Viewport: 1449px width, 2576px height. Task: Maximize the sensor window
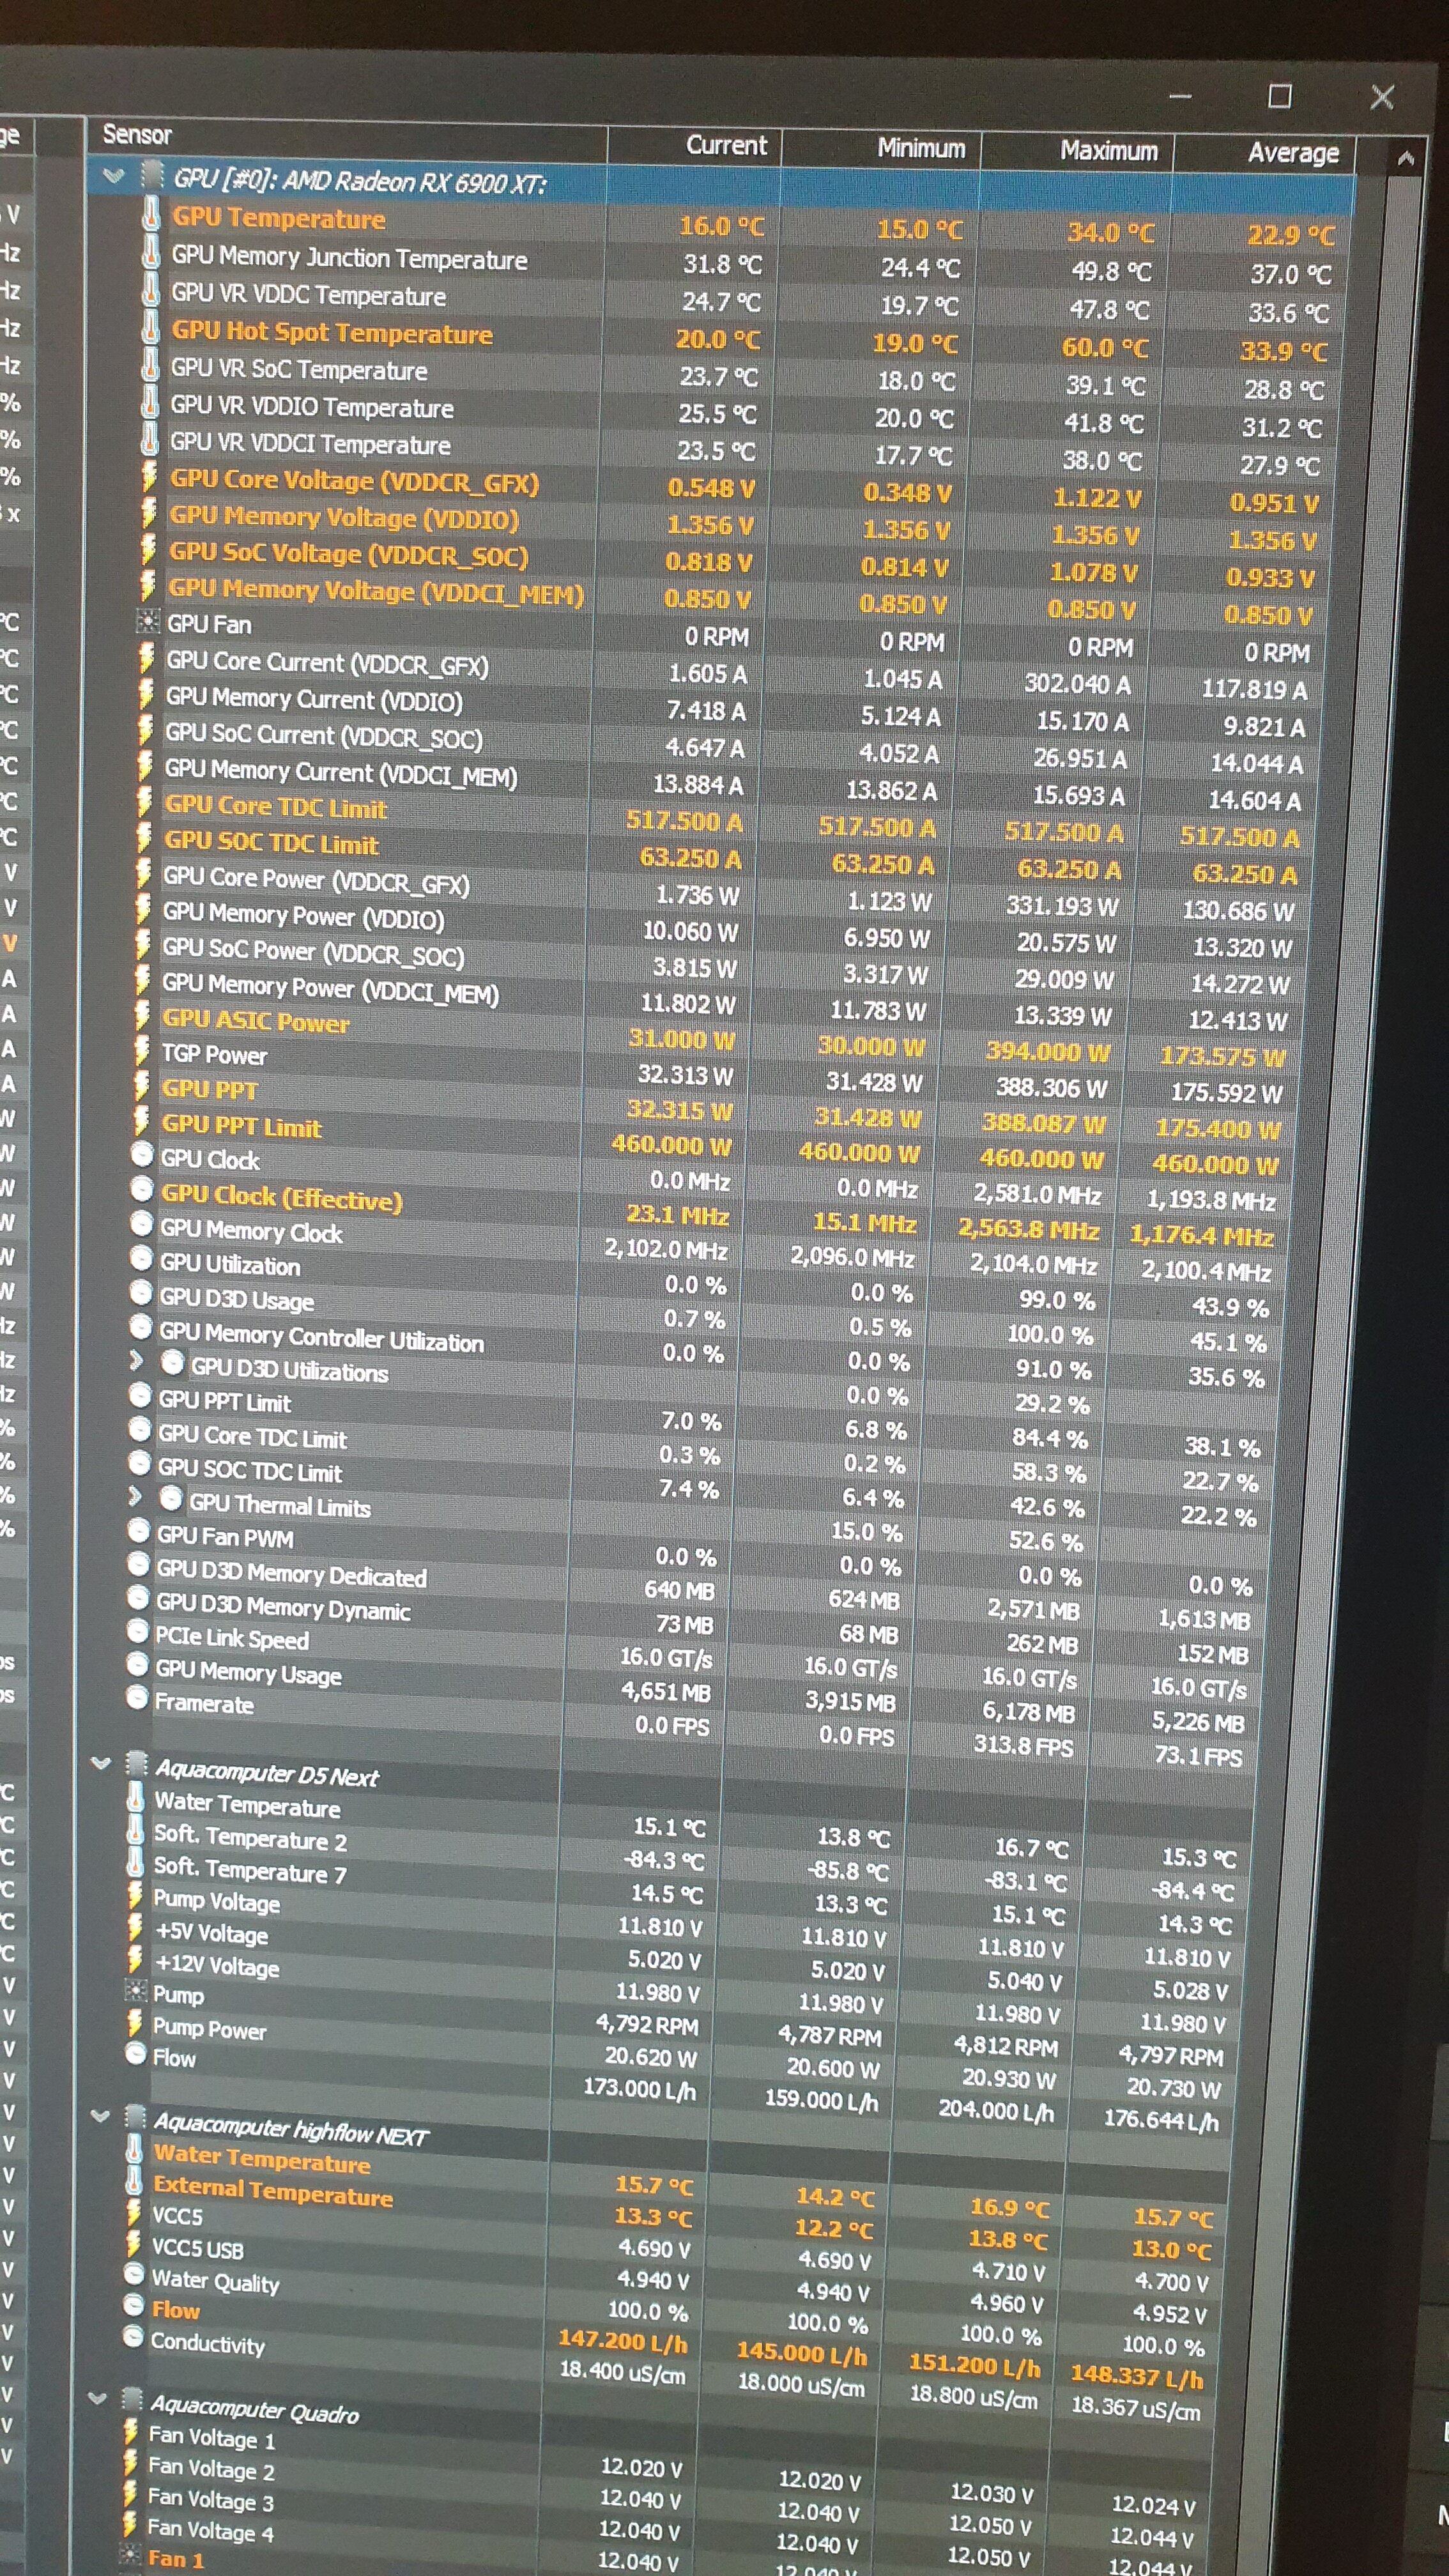(1279, 96)
